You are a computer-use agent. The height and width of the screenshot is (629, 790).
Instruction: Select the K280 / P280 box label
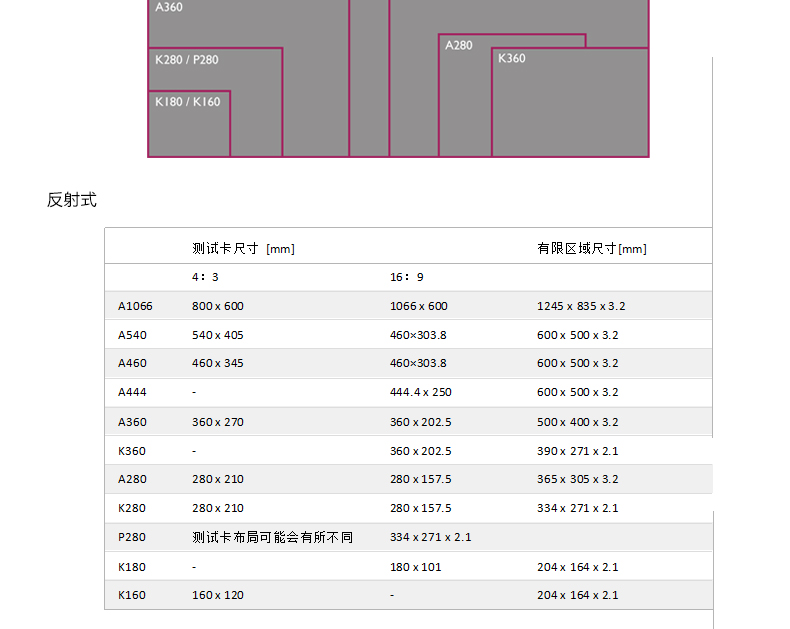187,60
